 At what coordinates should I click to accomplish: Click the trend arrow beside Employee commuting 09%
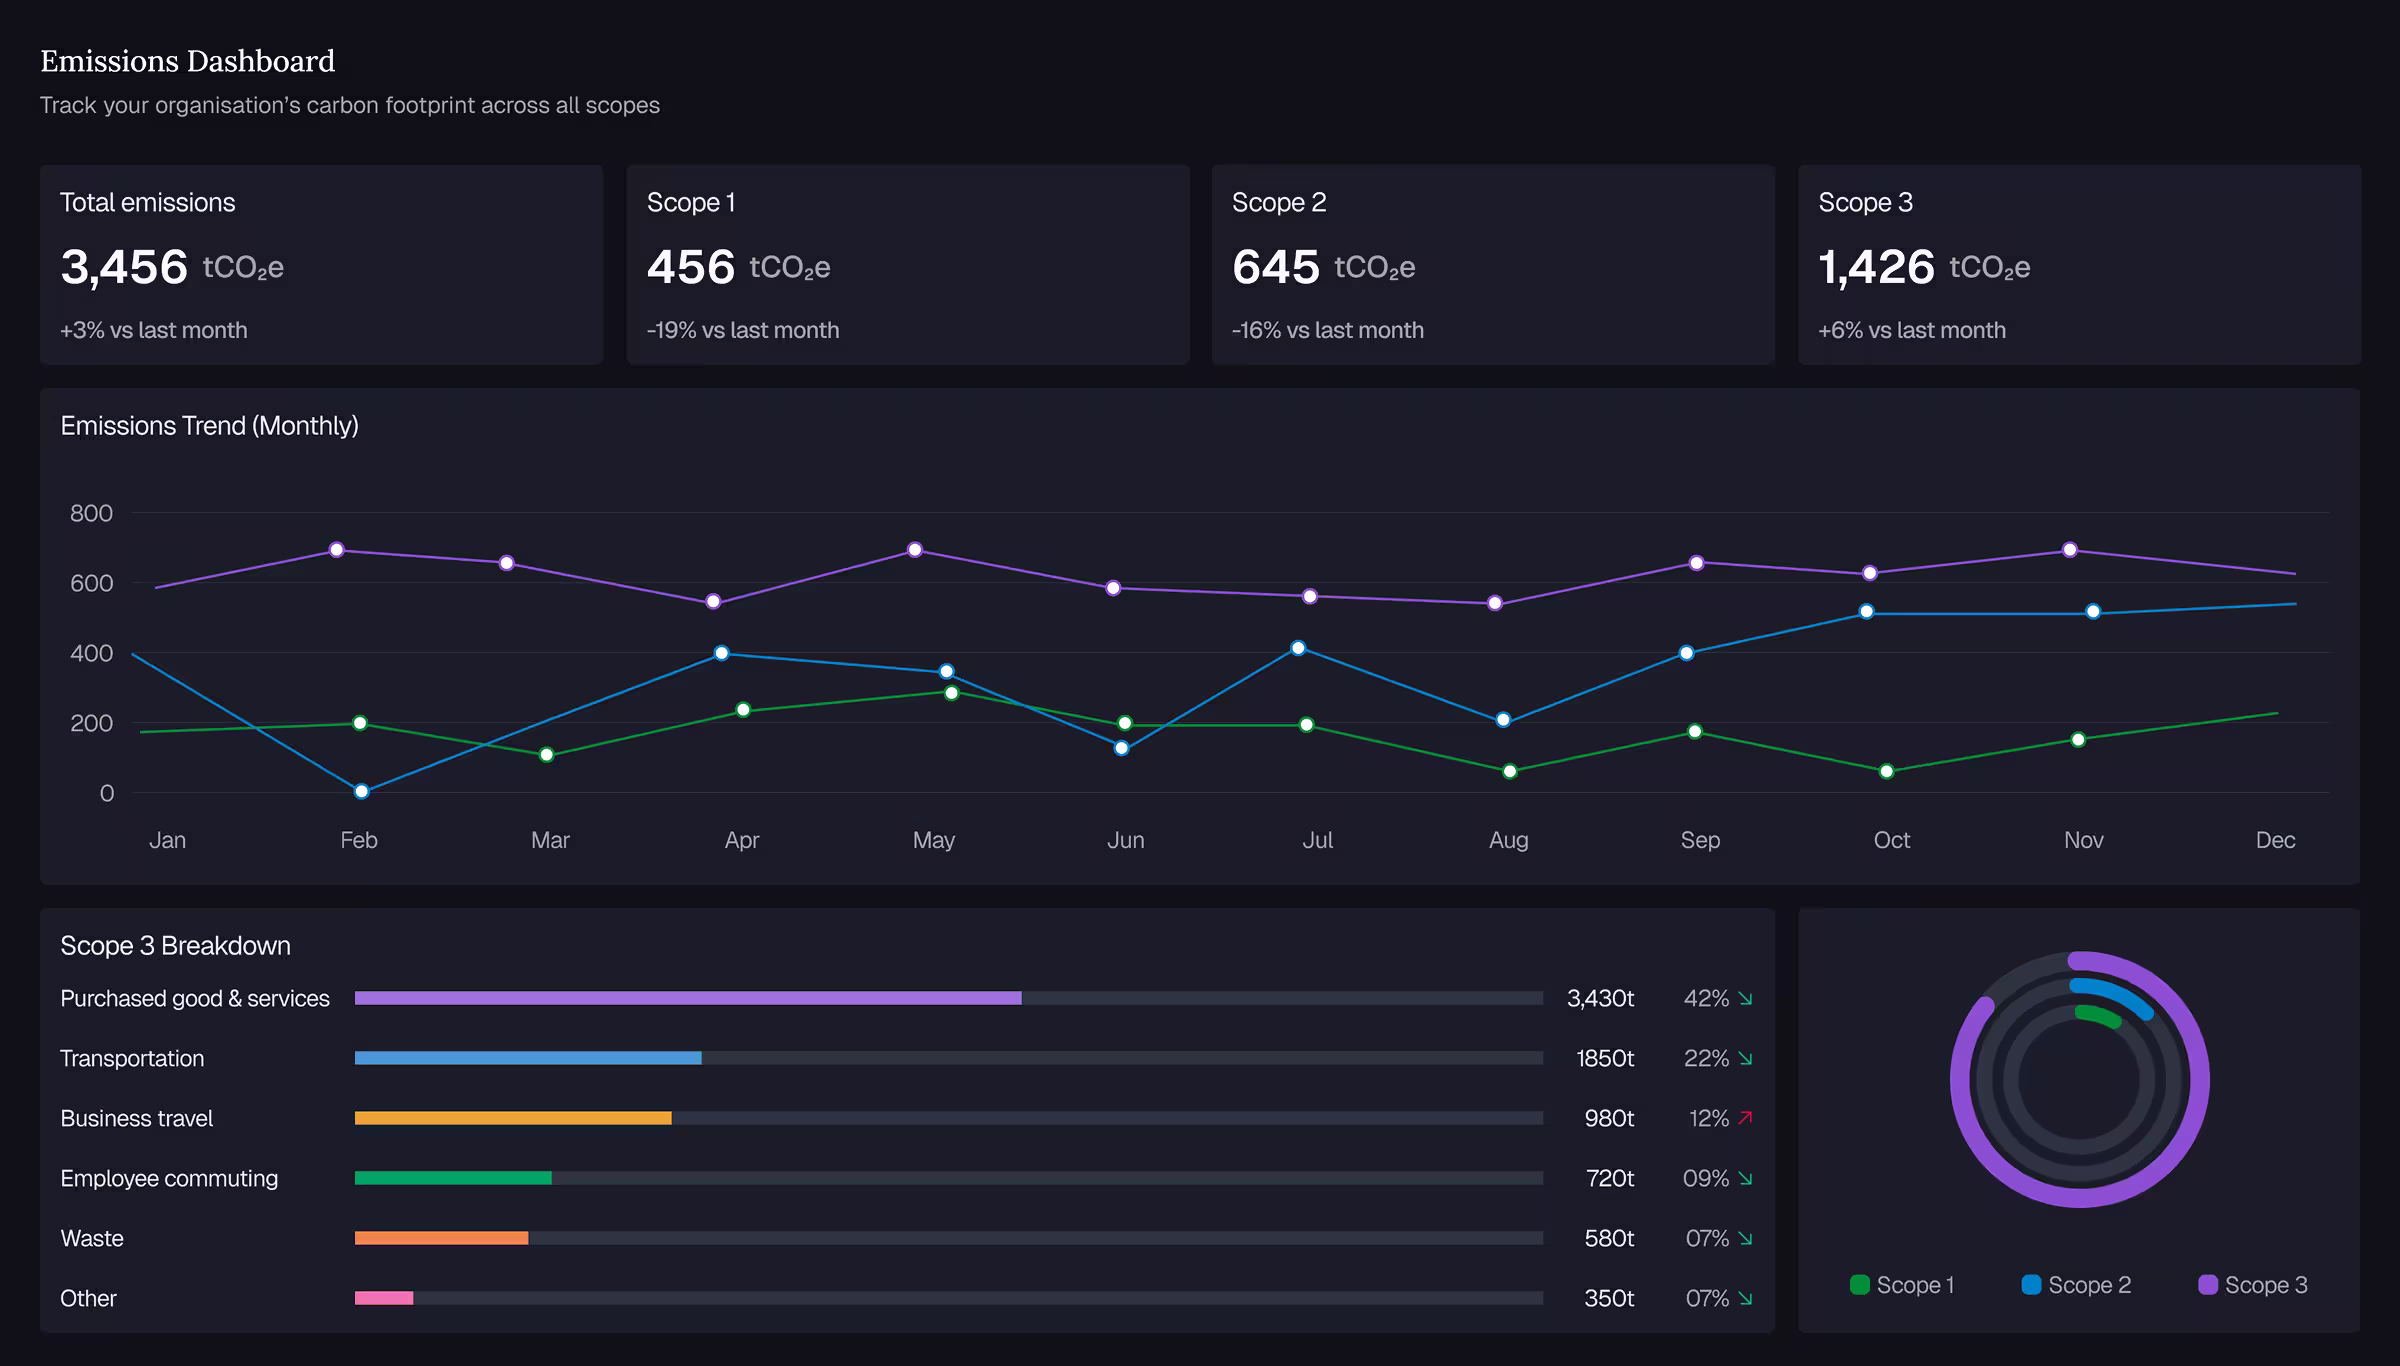click(x=1745, y=1178)
